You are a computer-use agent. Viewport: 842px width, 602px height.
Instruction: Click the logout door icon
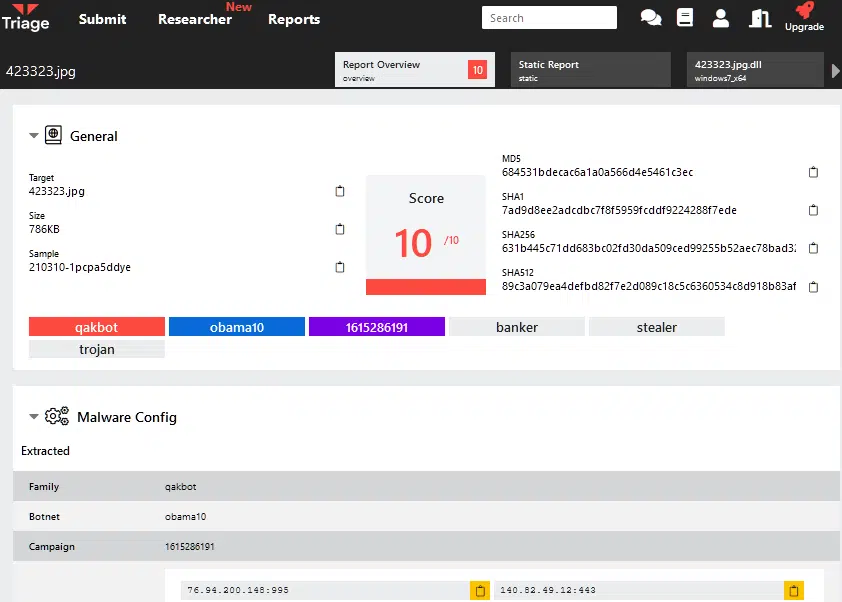coord(759,17)
